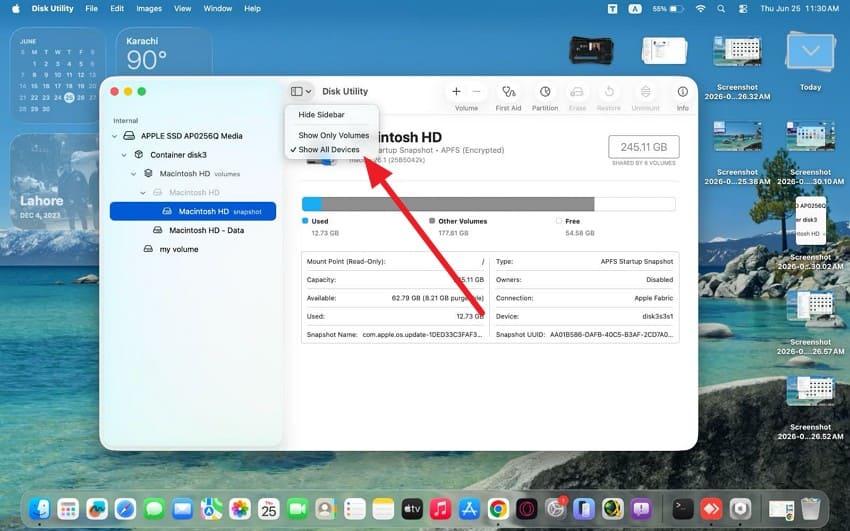This screenshot has height=531, width=850.
Task: Open Messages from the Dock
Action: 154,509
